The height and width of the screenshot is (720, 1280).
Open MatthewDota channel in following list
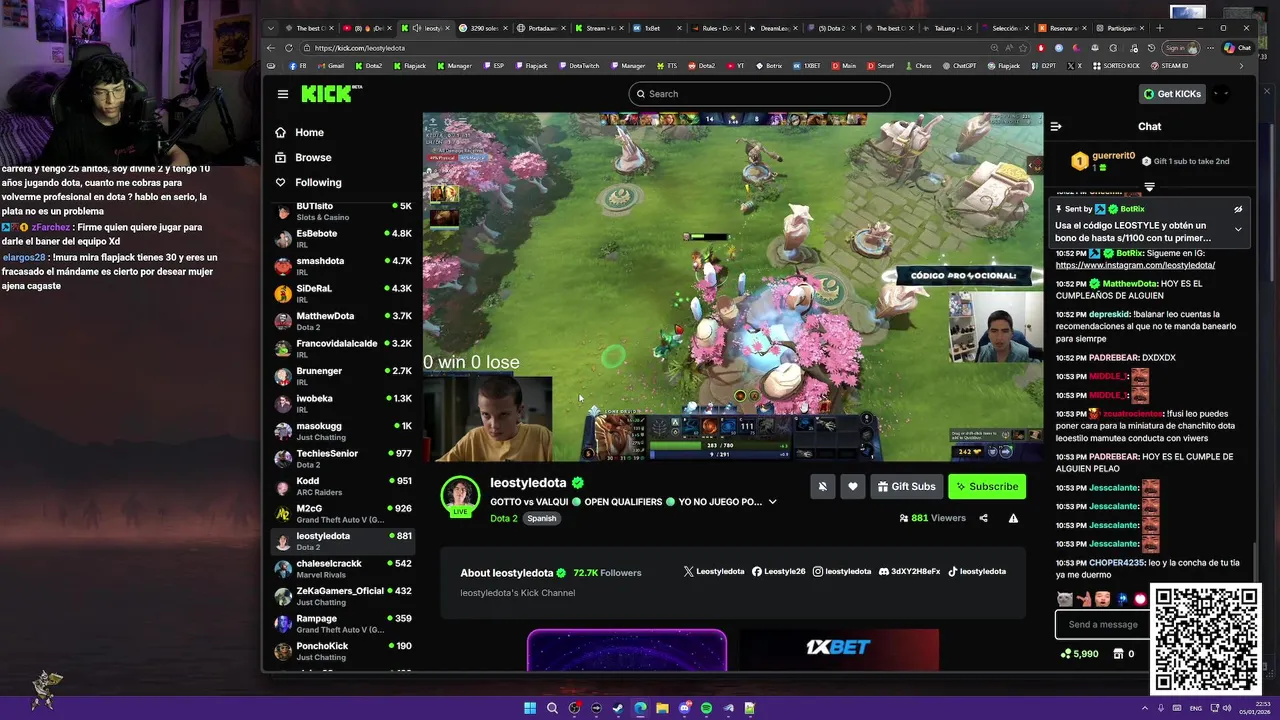click(x=342, y=321)
